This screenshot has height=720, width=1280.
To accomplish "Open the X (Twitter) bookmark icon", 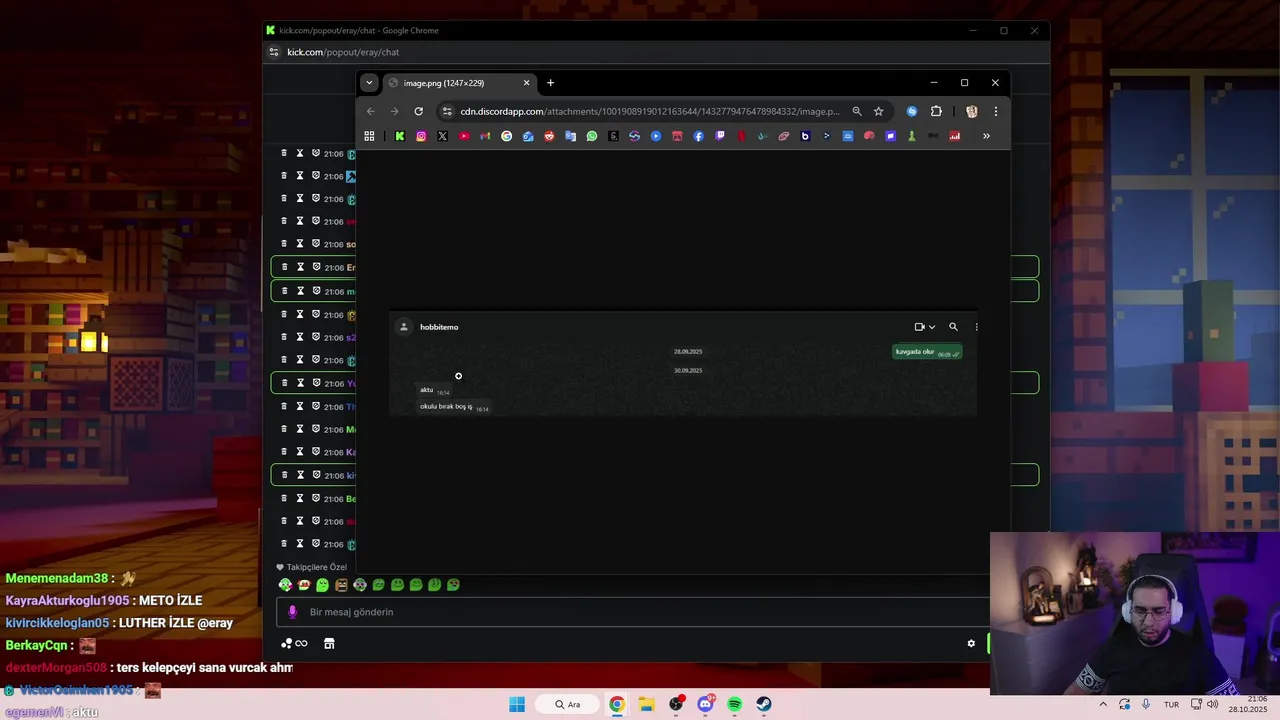I will tap(442, 136).
